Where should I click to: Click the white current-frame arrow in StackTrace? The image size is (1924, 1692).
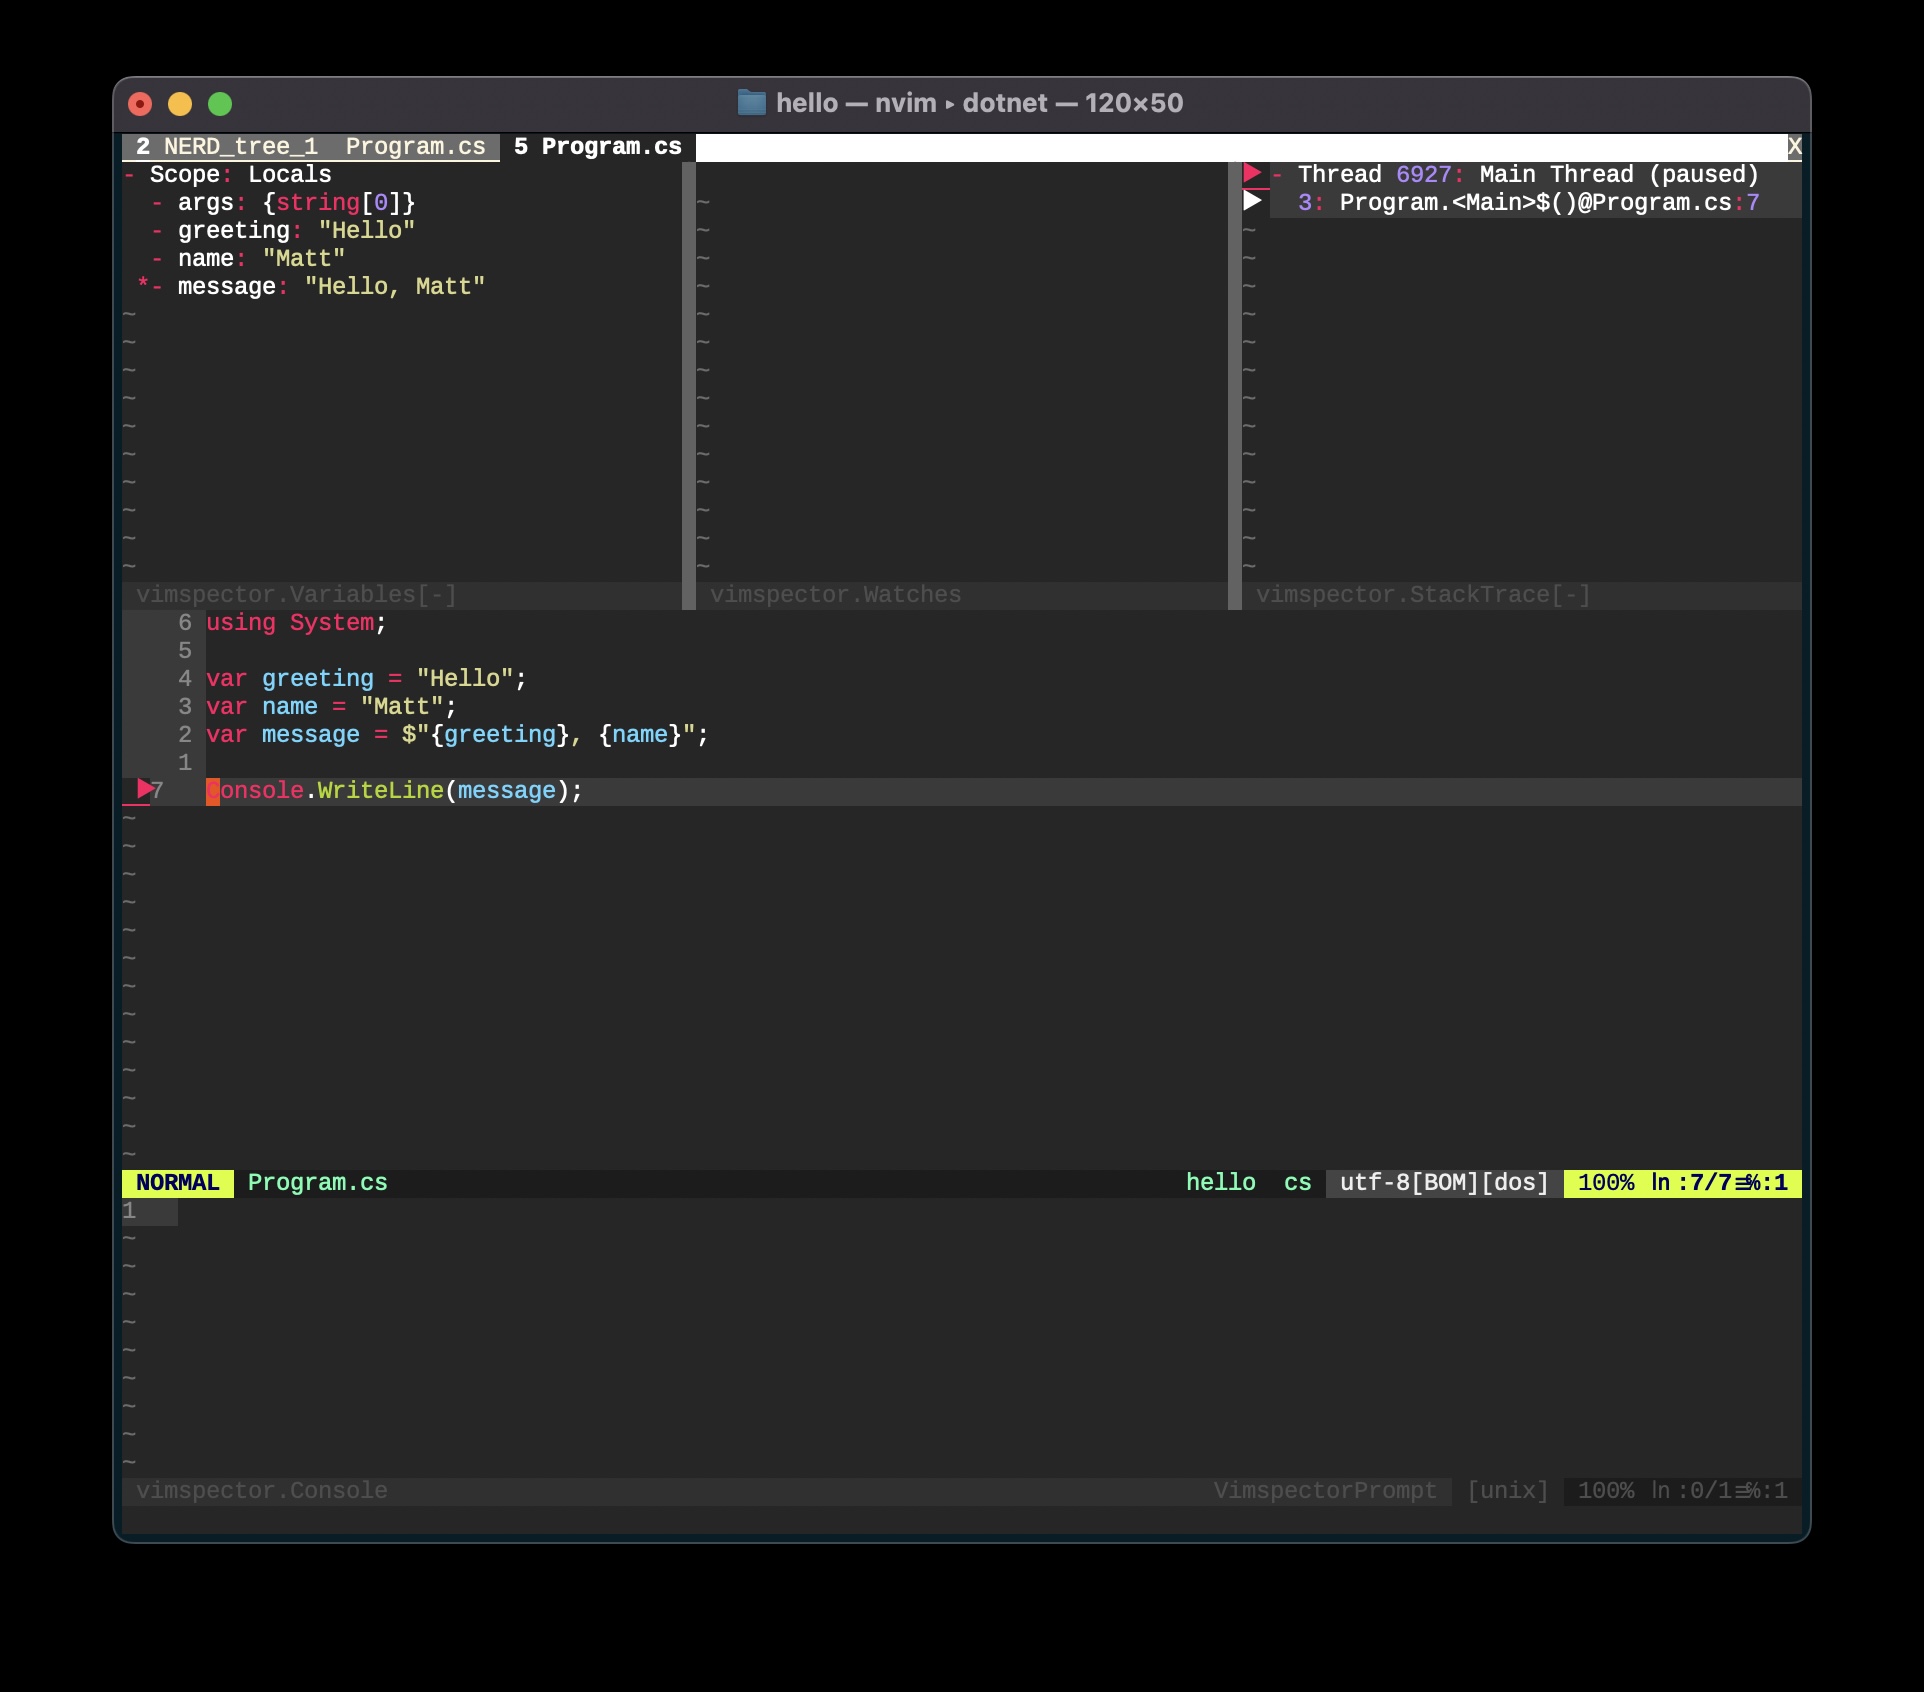[1252, 202]
